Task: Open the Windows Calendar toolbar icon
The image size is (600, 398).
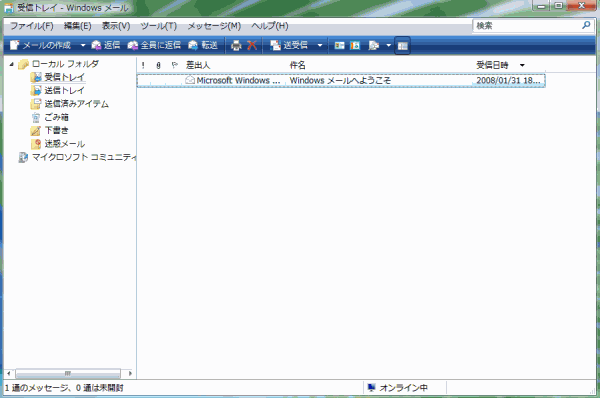Action: [355, 46]
